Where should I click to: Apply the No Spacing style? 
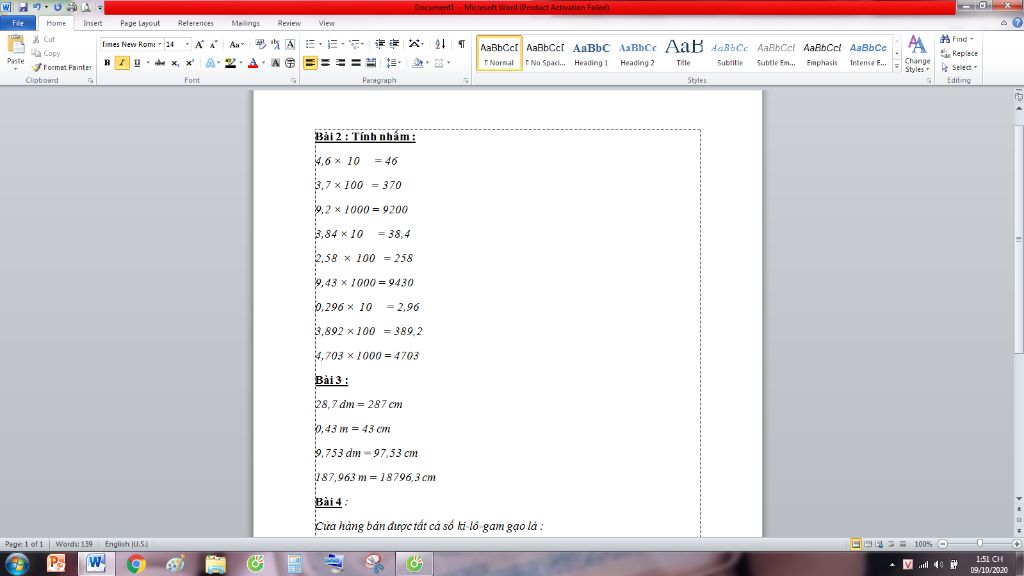545,53
